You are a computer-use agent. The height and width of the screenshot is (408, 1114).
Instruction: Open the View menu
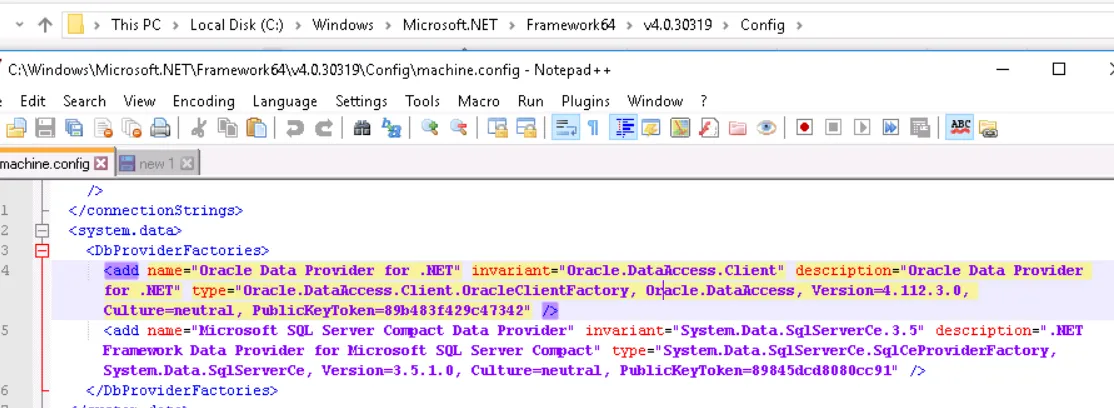(x=139, y=101)
